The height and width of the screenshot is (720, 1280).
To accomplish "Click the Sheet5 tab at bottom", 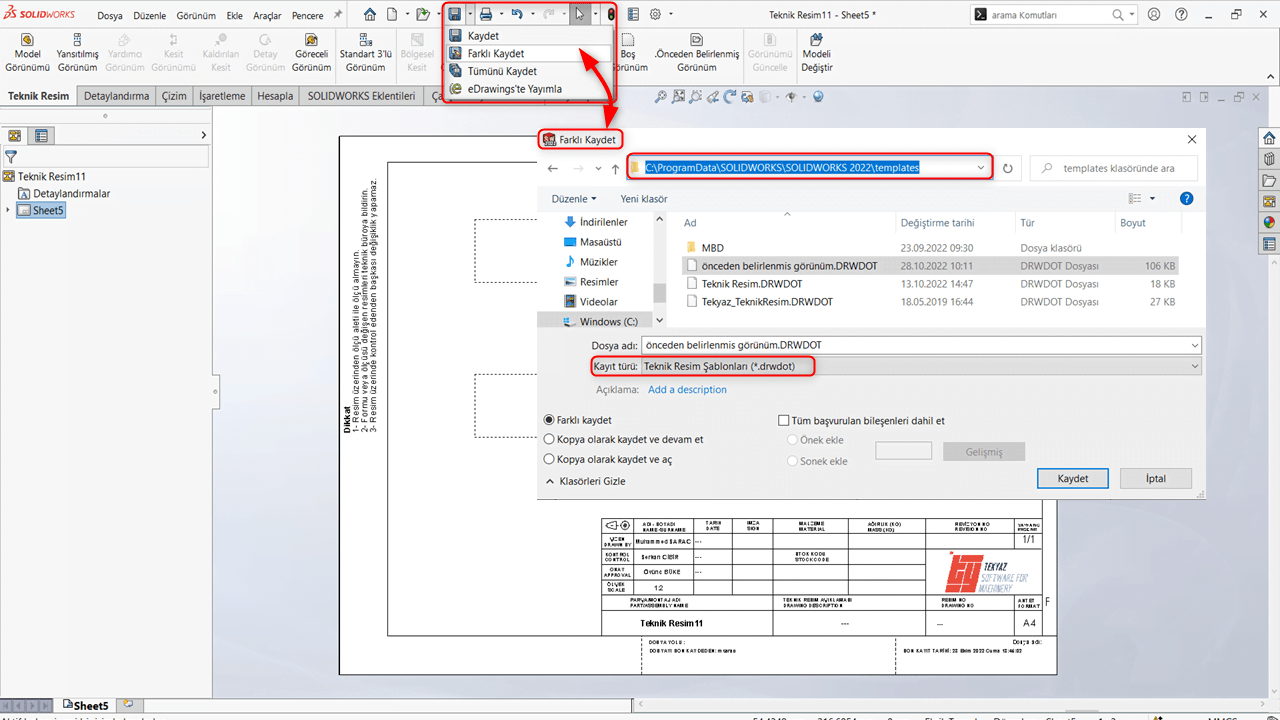I will tap(84, 706).
